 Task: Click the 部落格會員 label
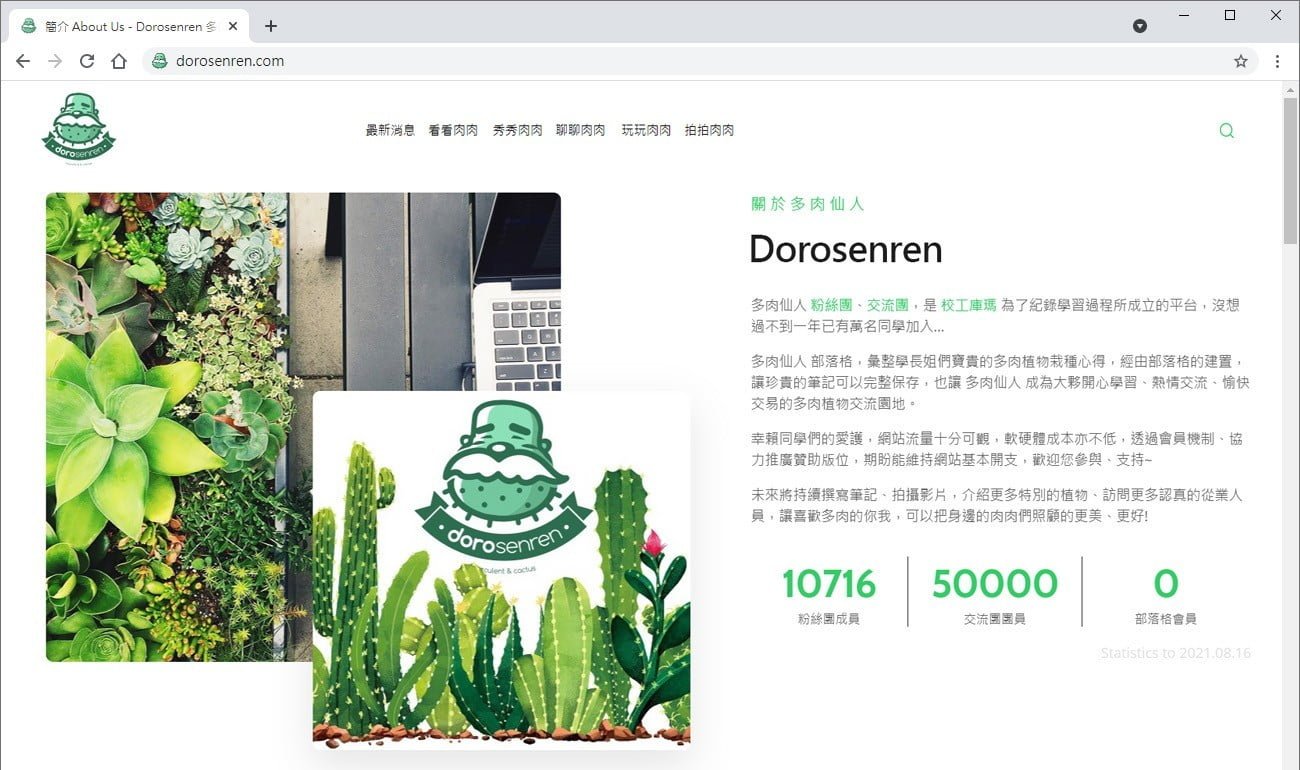(1166, 619)
